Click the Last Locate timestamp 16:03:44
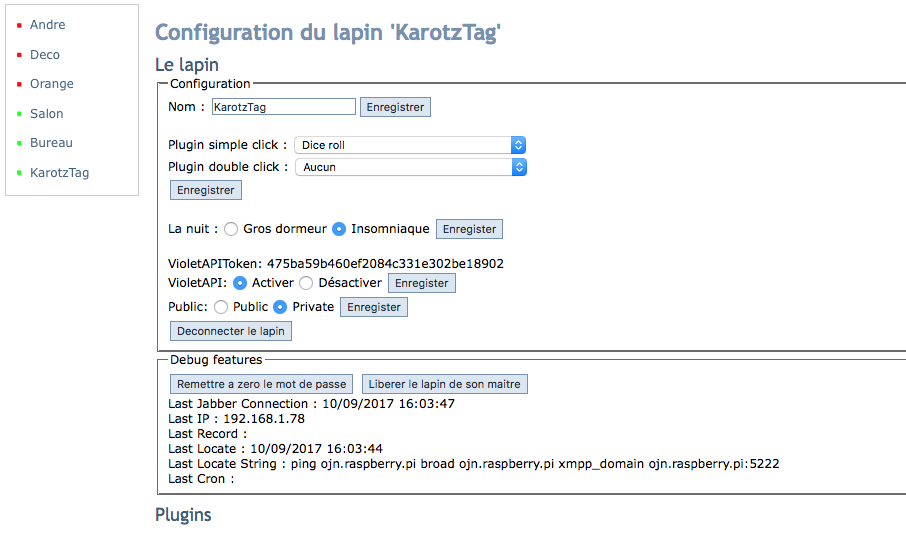This screenshot has width=906, height=534. point(354,448)
